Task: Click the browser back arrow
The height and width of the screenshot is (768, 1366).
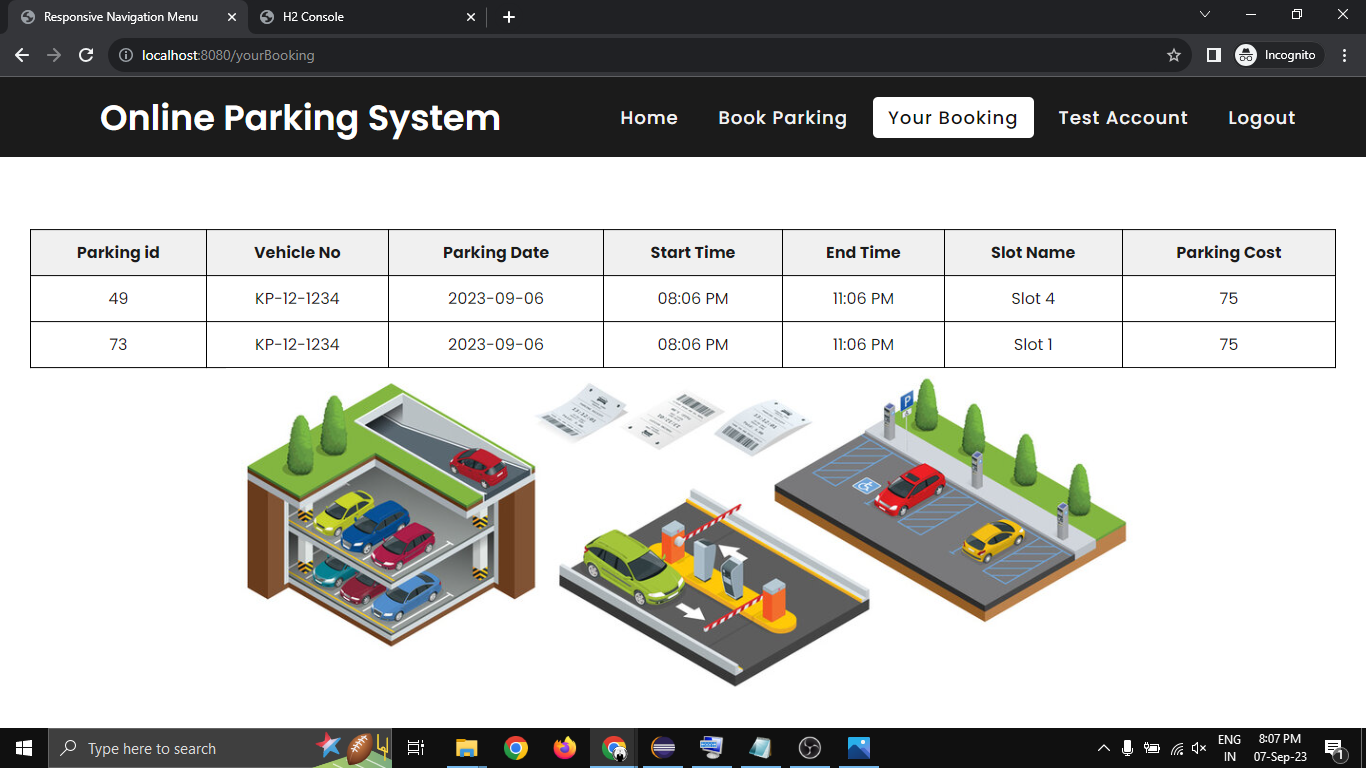Action: click(22, 55)
